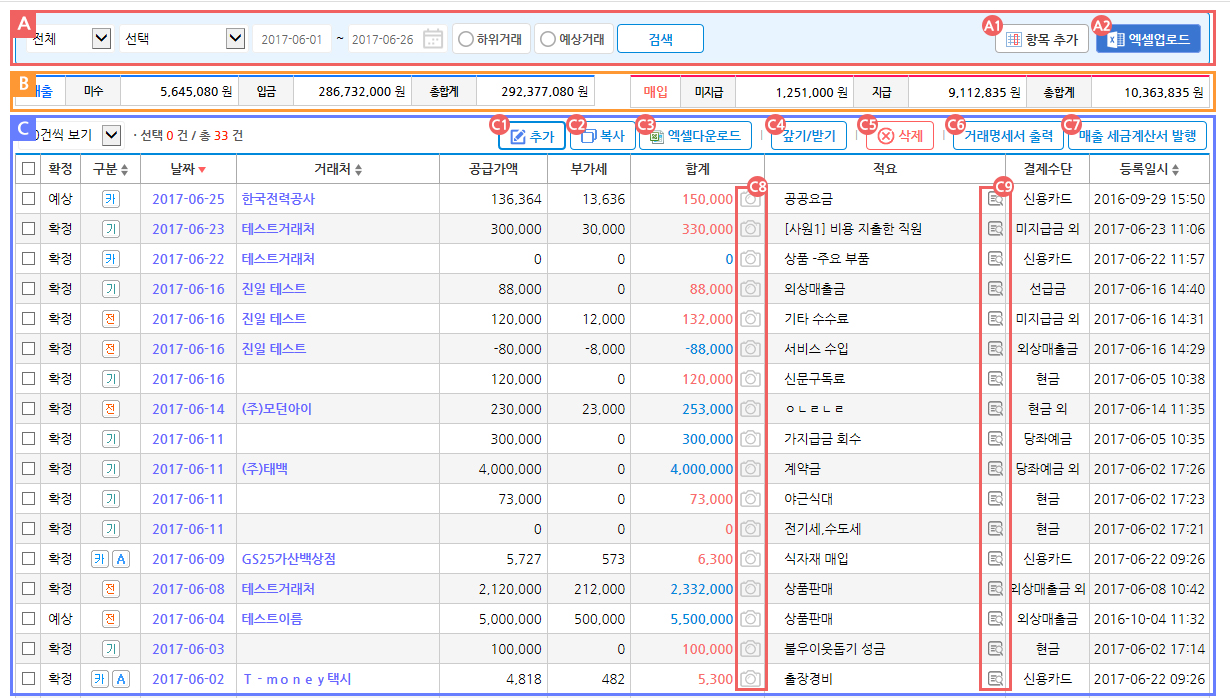Click the 합계 amount 2,332,000
Viewport: 1230px width, 698px height.
tap(702, 589)
